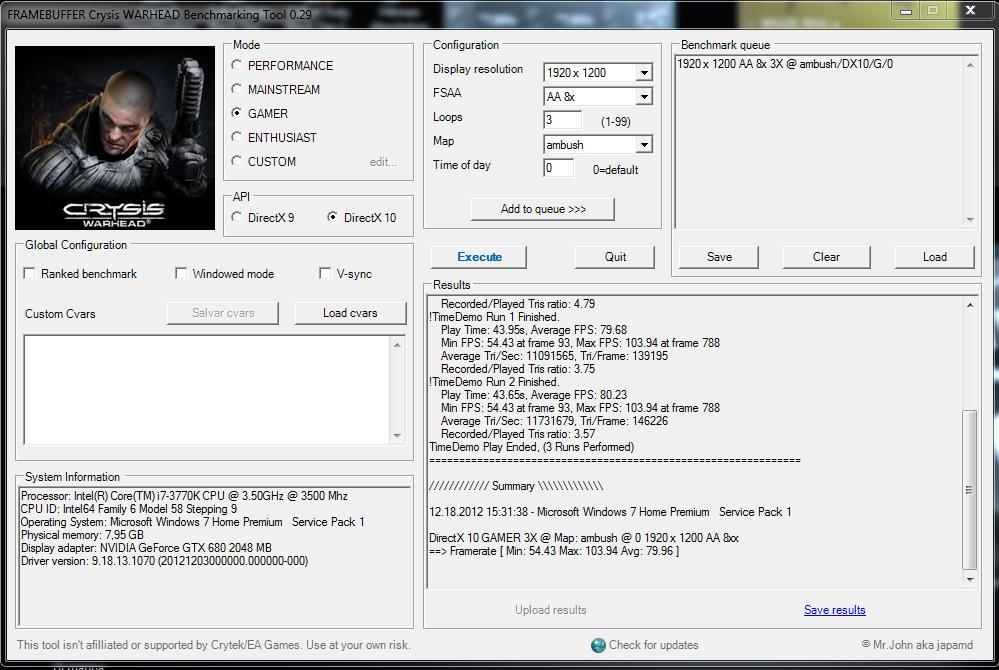Click the Check for updates text
The height and width of the screenshot is (670, 999).
(x=654, y=645)
